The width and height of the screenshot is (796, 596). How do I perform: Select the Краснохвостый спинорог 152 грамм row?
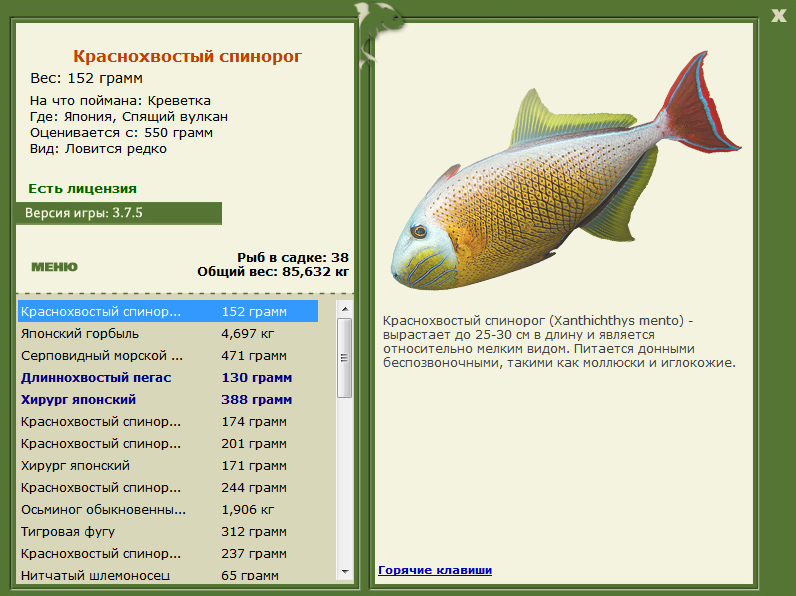point(168,311)
